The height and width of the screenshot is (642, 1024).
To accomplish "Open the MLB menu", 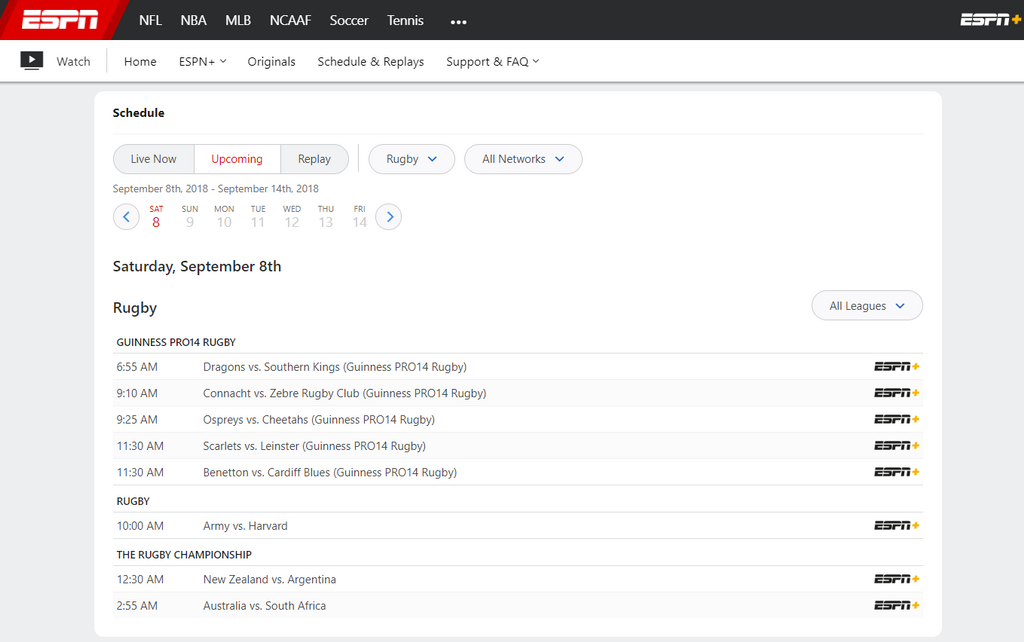I will (238, 20).
